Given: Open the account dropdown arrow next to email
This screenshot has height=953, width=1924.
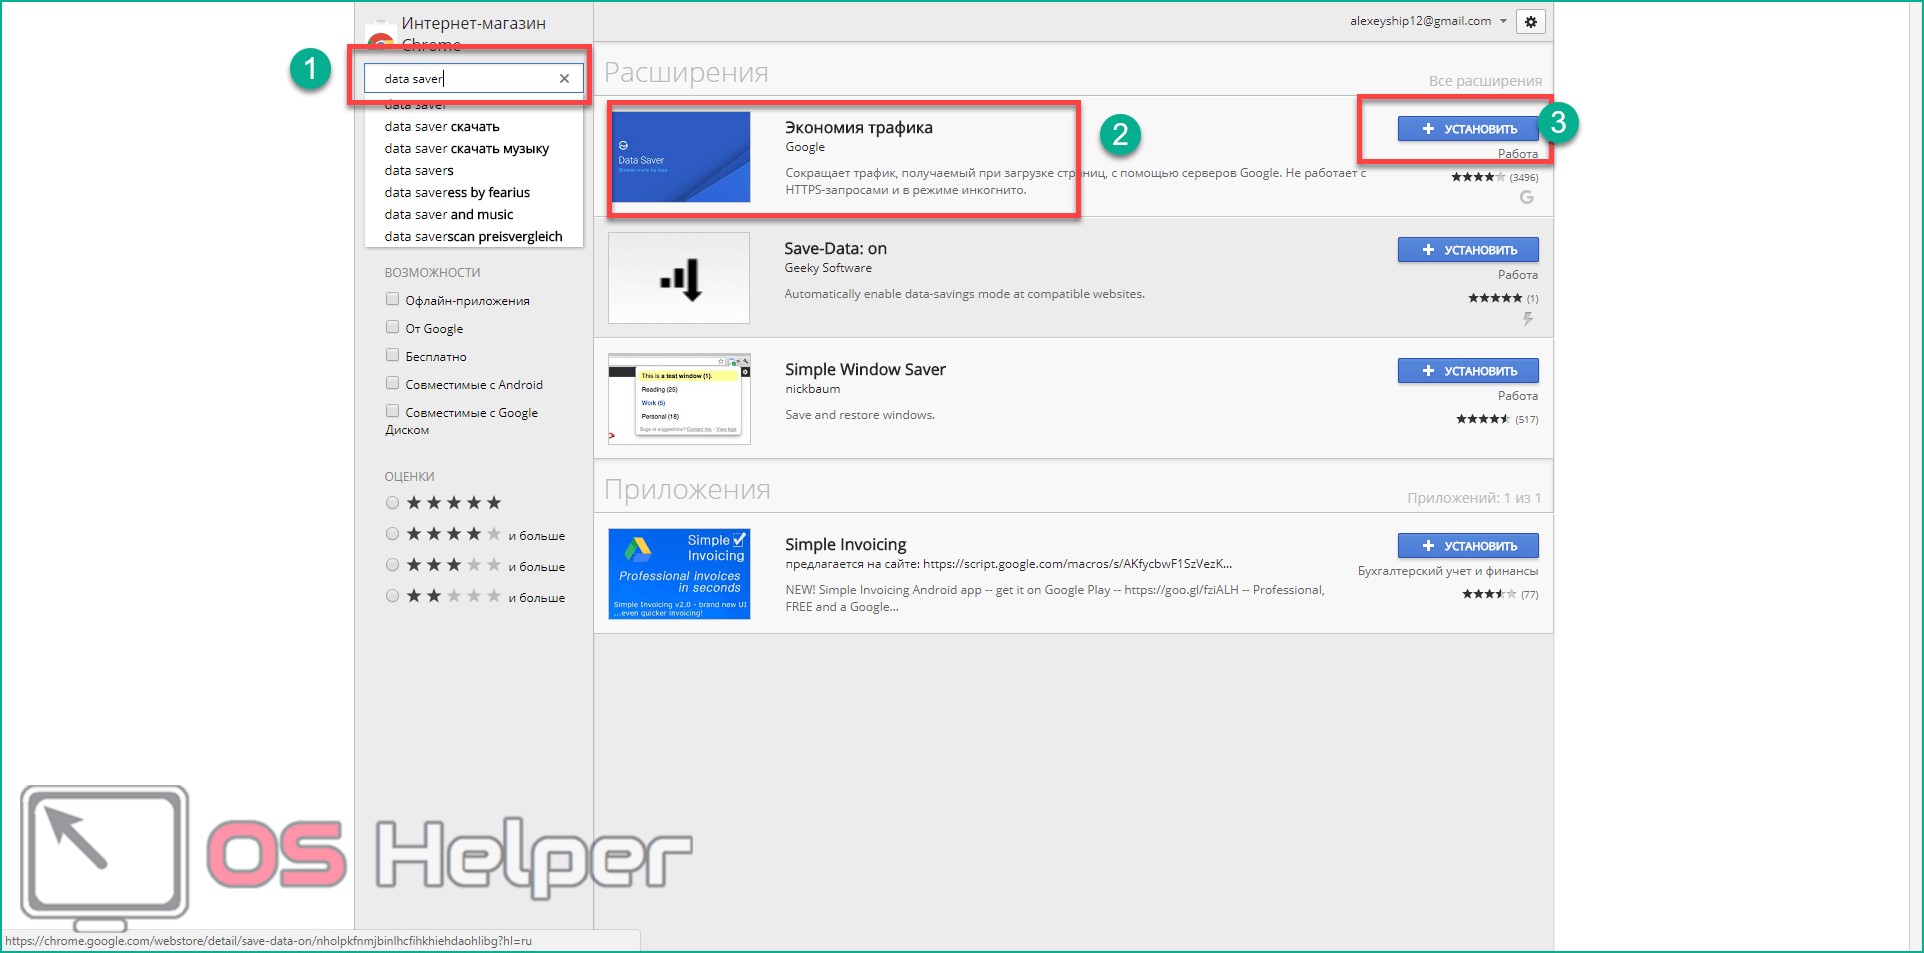Looking at the screenshot, I should click(1503, 21).
